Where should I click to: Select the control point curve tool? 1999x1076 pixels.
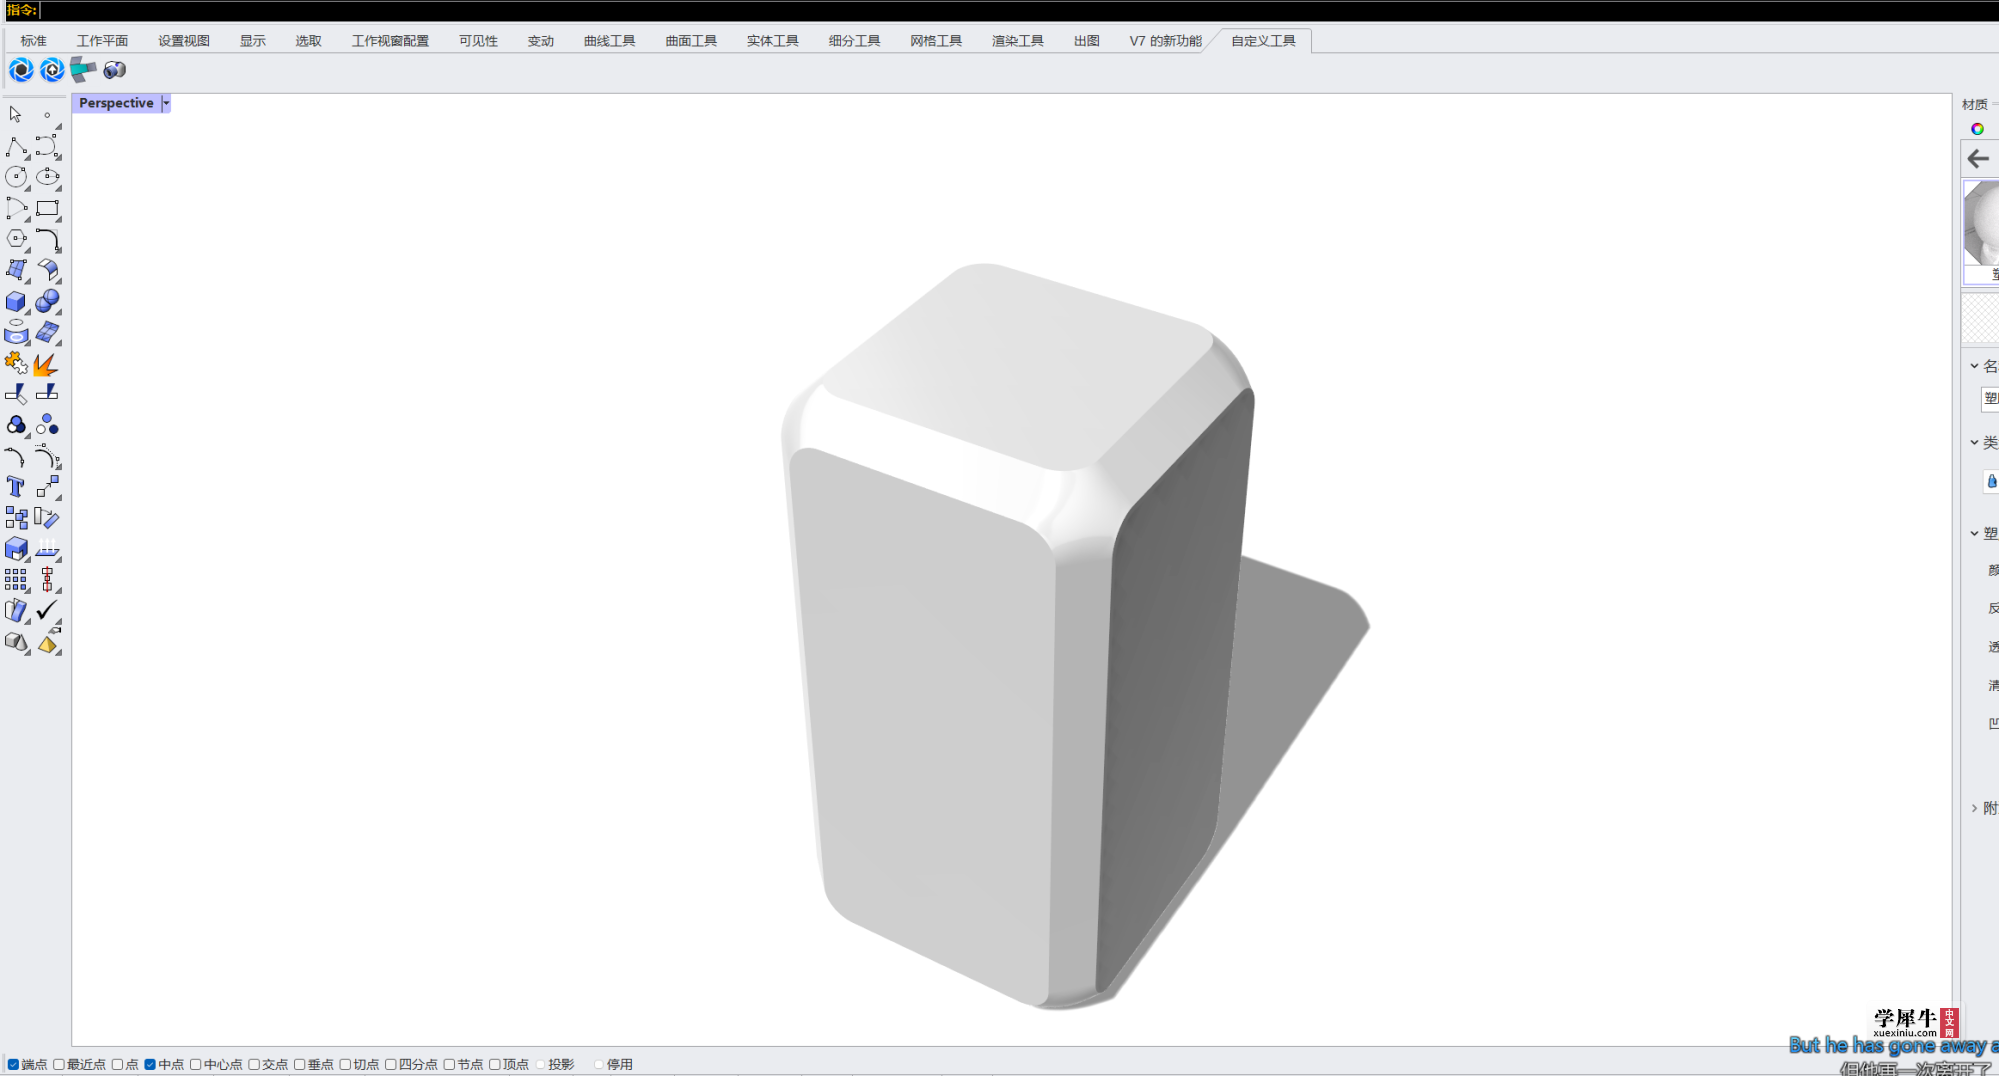(47, 147)
